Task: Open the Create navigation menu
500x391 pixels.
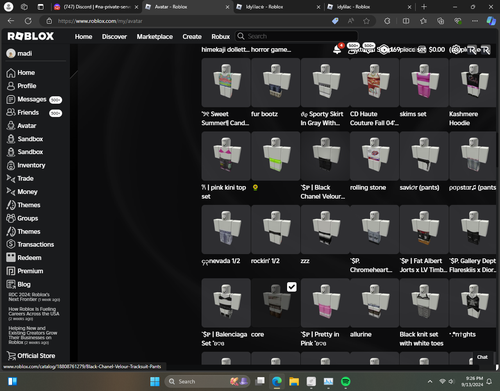Action: [x=192, y=36]
